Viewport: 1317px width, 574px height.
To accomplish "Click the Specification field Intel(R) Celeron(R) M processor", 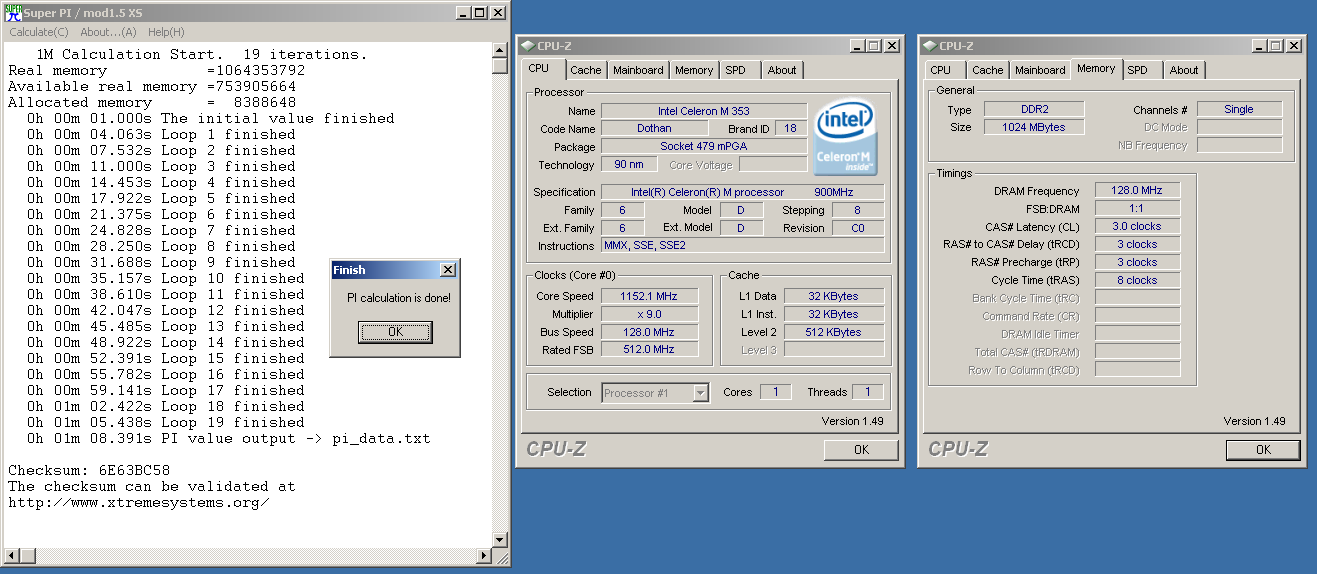I will (742, 192).
